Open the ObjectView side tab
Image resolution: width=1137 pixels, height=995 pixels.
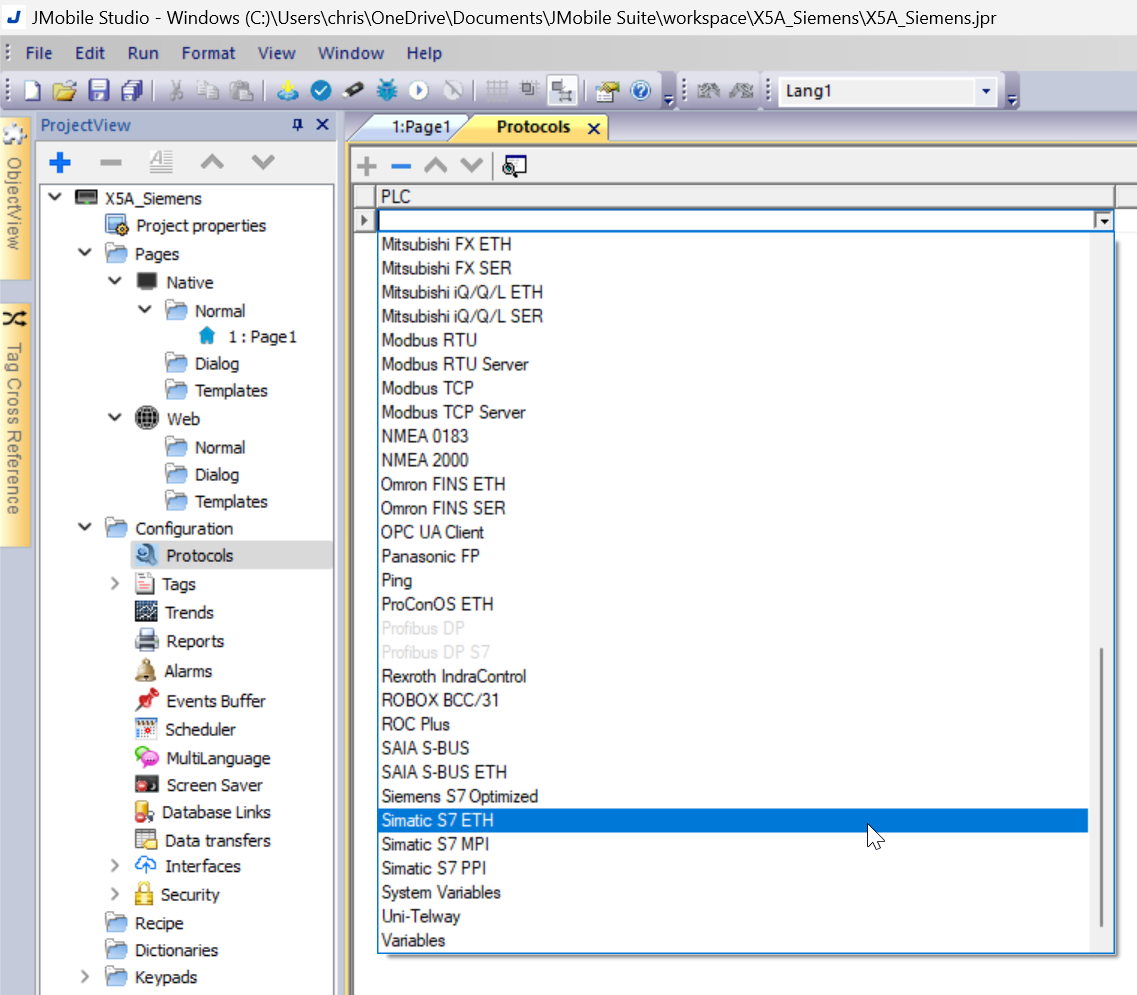[14, 200]
